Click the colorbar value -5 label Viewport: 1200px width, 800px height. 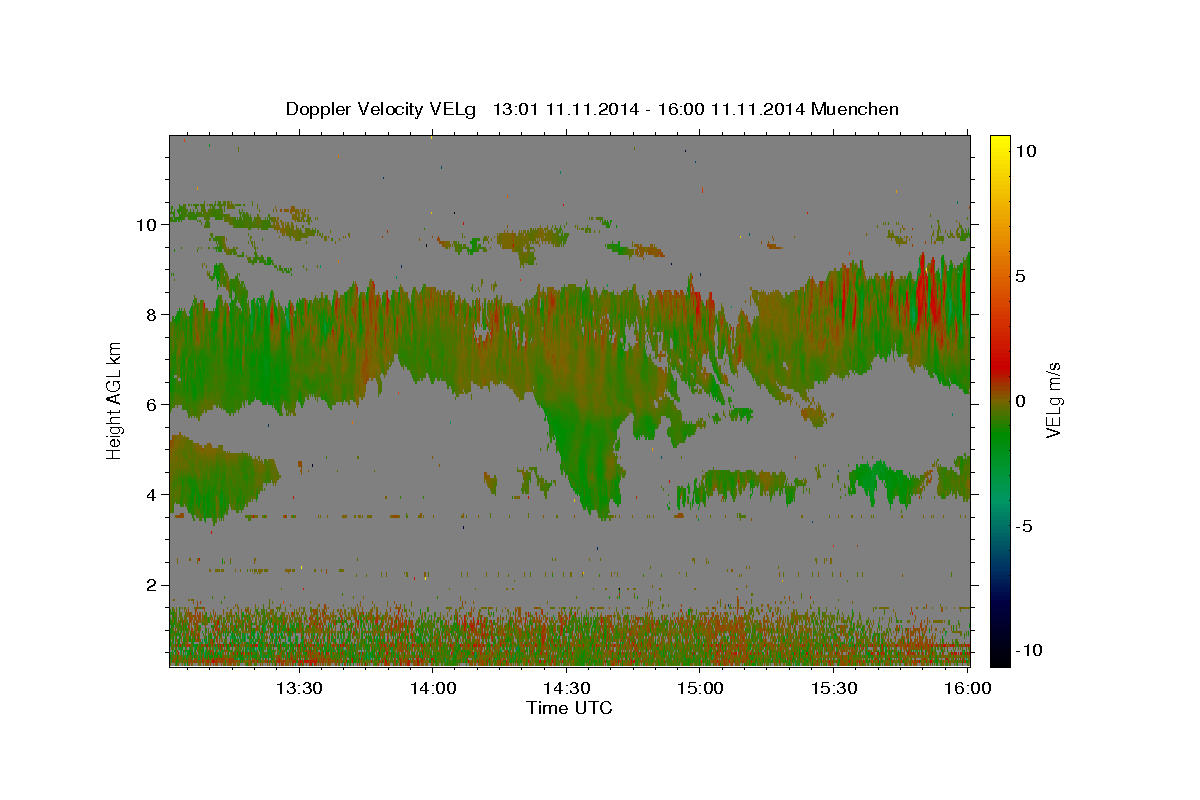click(x=1024, y=525)
